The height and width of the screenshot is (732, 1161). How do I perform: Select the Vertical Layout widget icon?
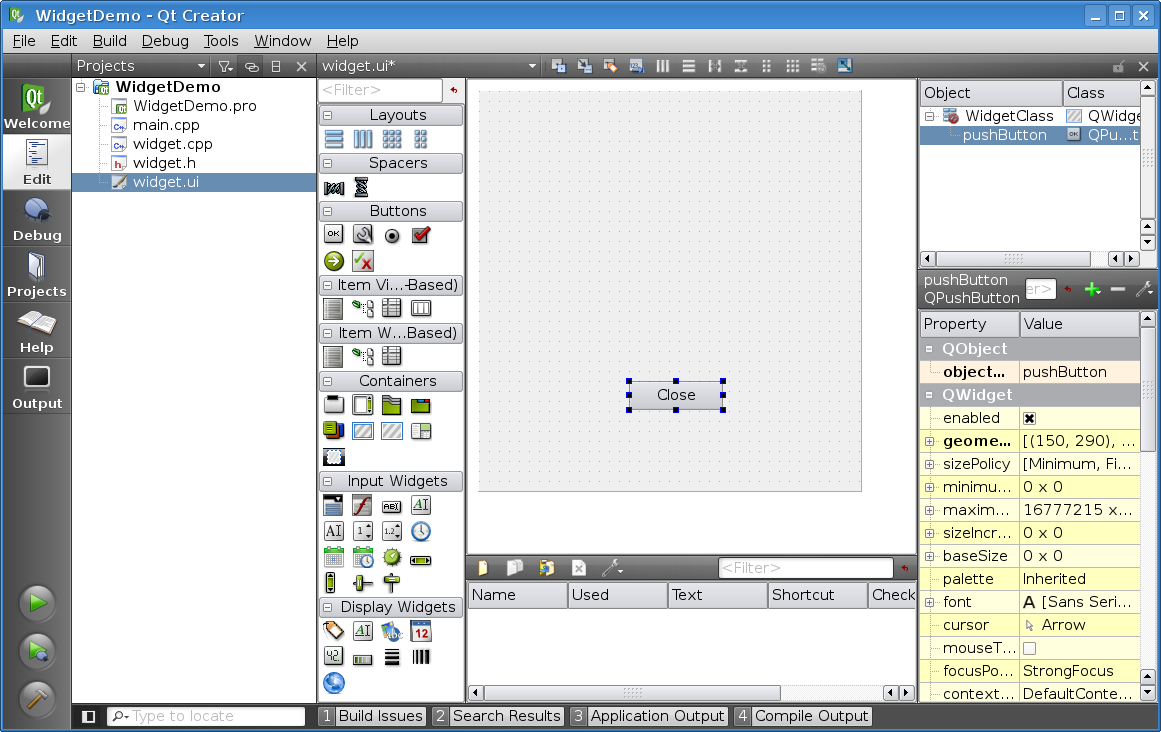tap(334, 139)
